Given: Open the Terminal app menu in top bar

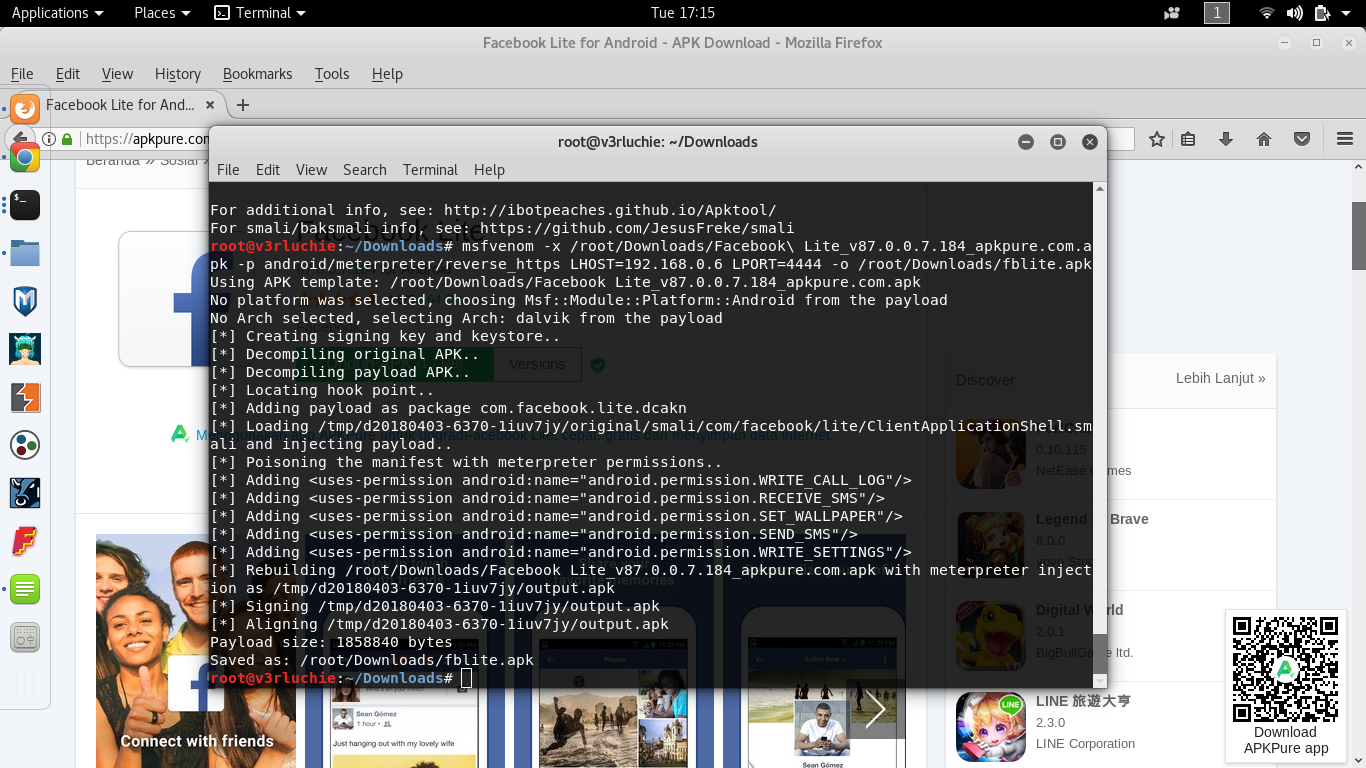Looking at the screenshot, I should tap(261, 13).
